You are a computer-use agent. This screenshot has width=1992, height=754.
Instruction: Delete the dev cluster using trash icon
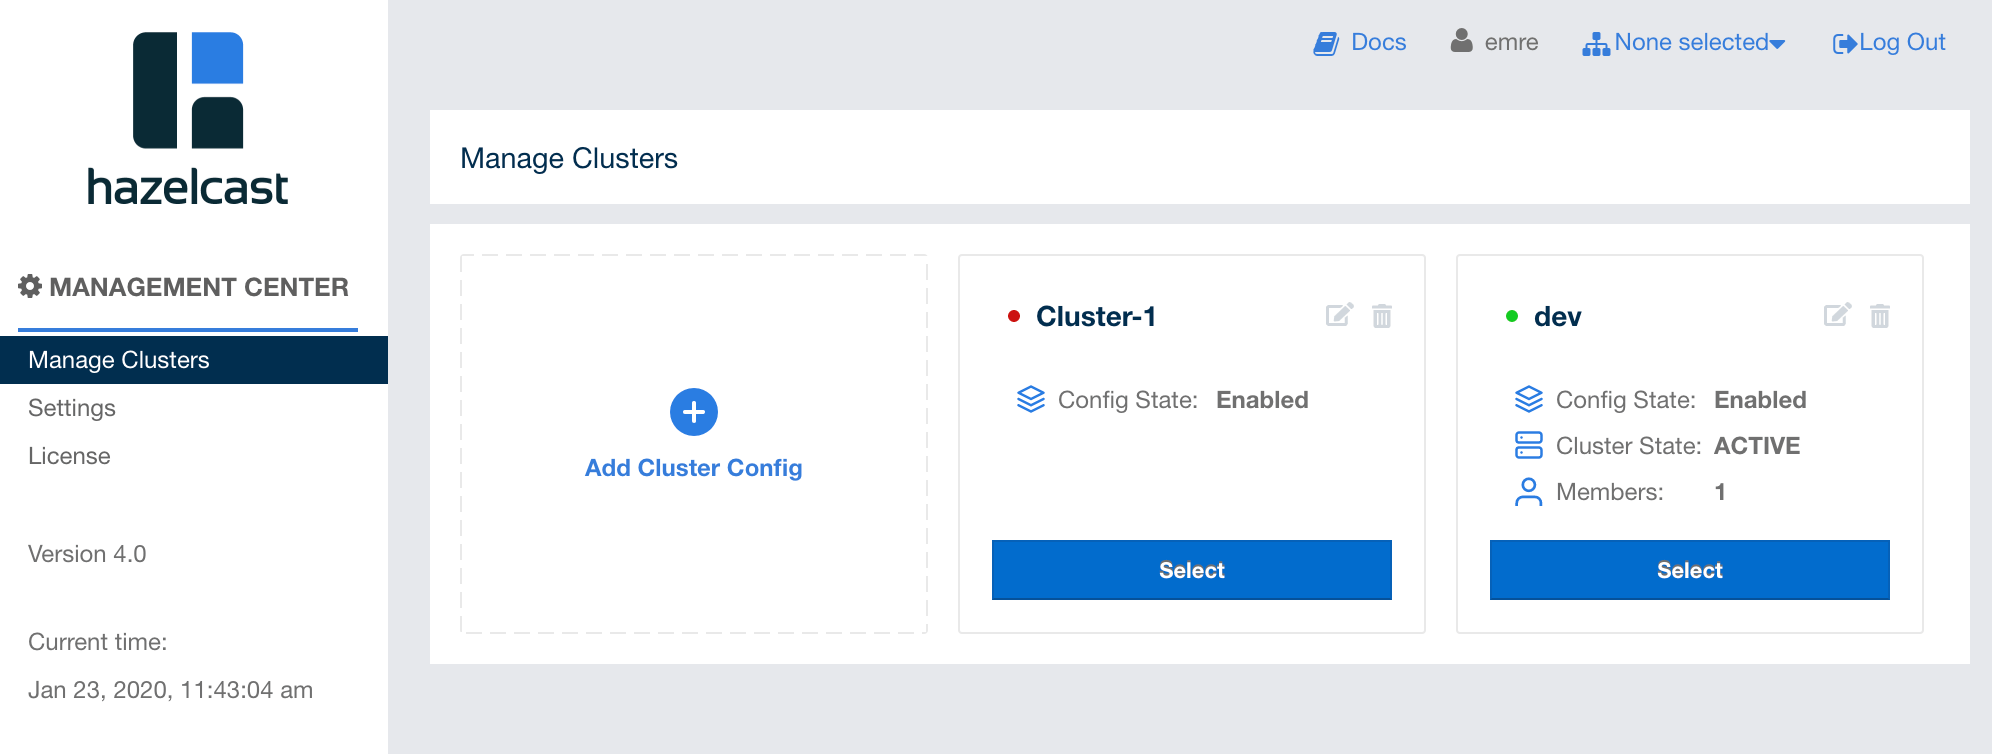point(1880,316)
